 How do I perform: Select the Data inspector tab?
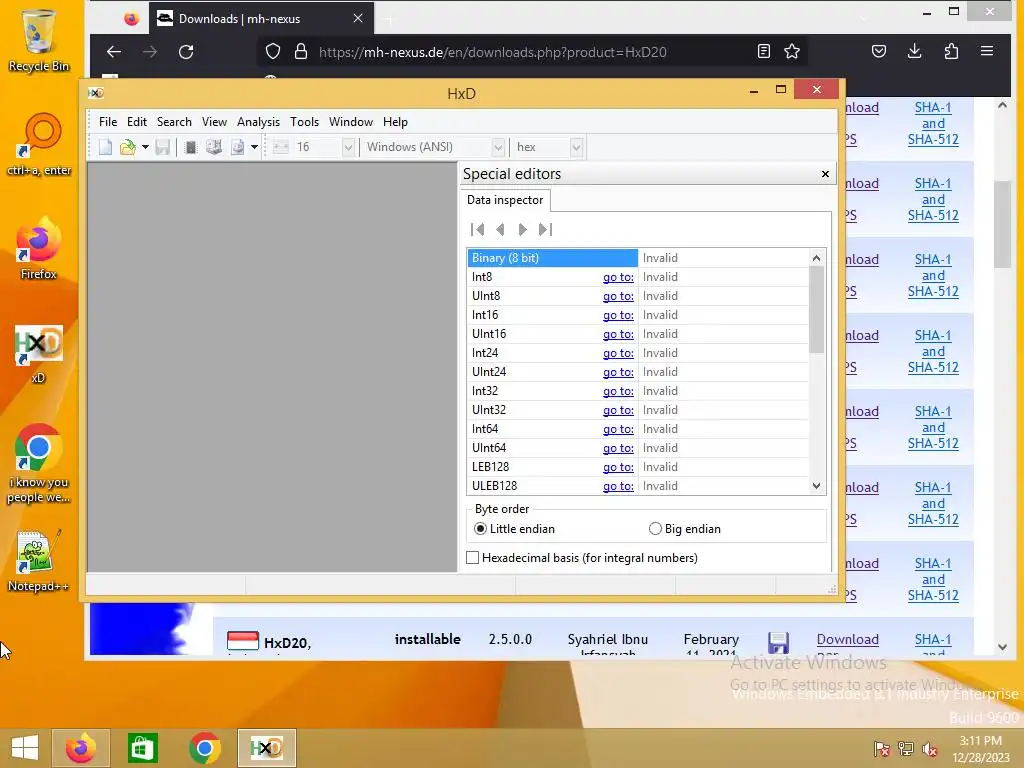(505, 200)
